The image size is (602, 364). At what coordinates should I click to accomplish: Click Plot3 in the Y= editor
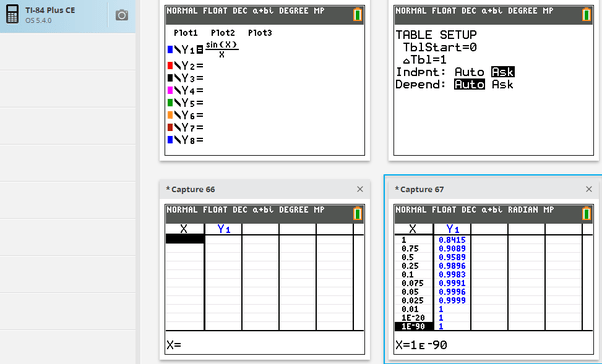tap(260, 33)
